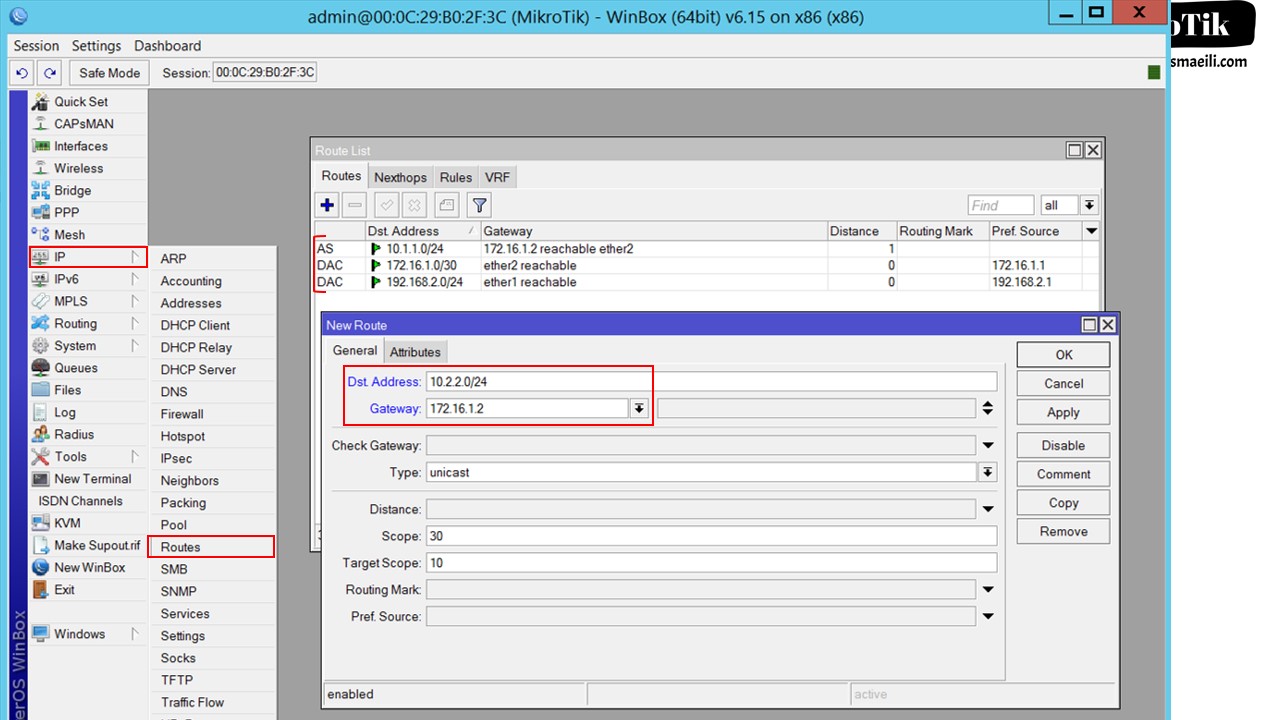Click filter funnel icon in Route List

479,205
